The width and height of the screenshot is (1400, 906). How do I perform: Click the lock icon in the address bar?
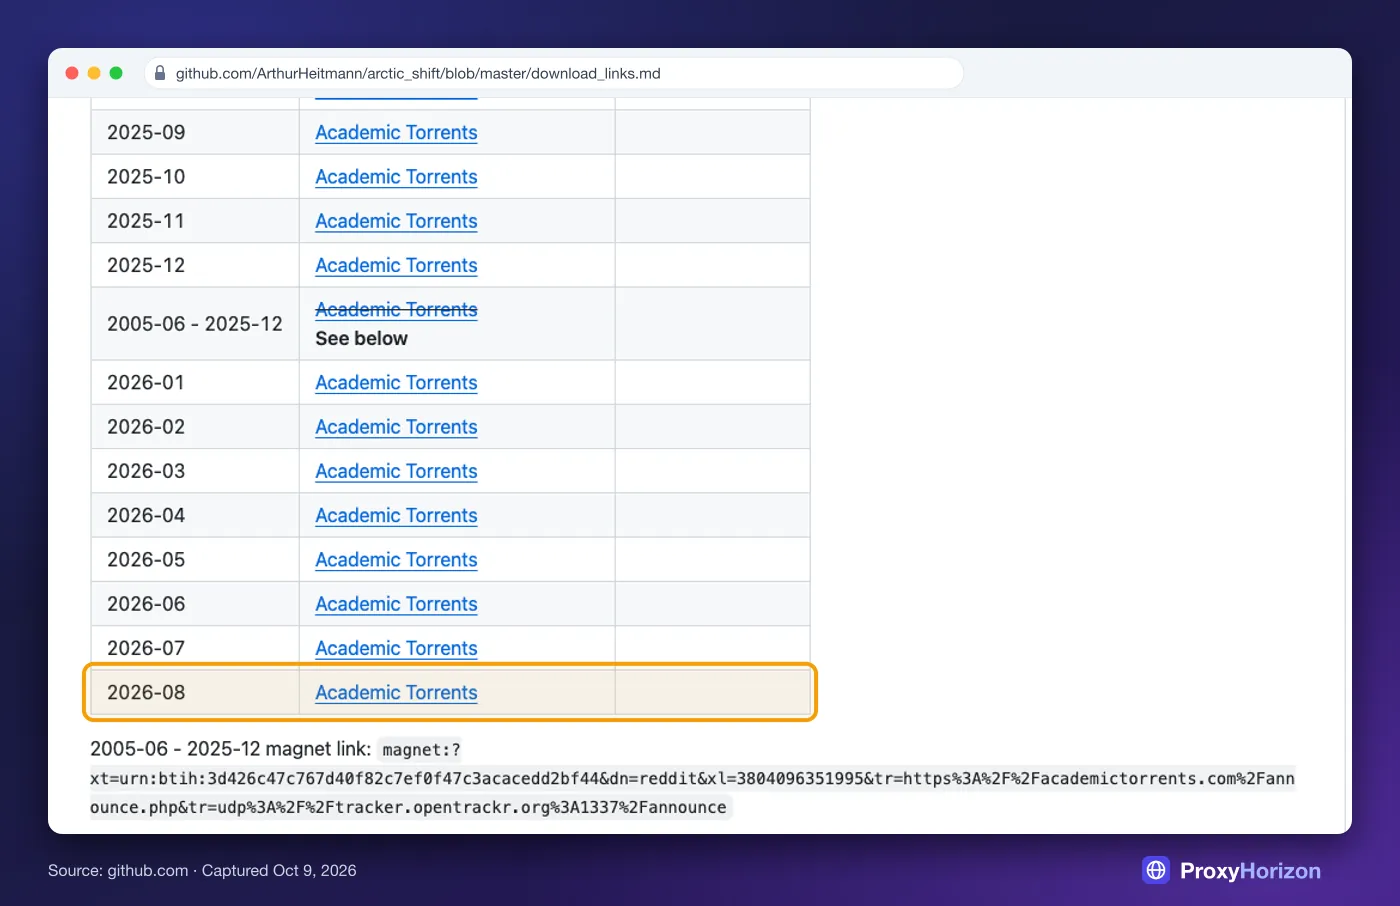click(159, 73)
